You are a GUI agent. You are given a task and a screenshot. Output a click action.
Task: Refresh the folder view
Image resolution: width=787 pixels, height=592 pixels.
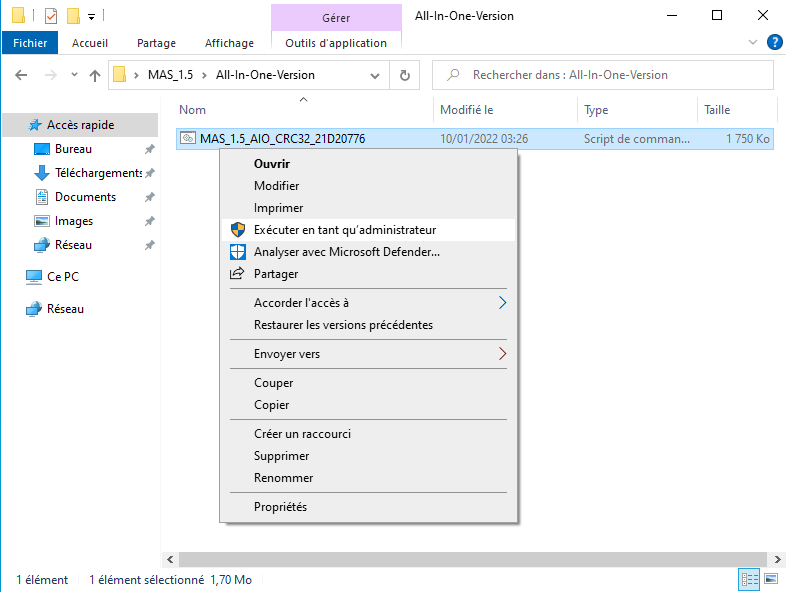click(405, 75)
